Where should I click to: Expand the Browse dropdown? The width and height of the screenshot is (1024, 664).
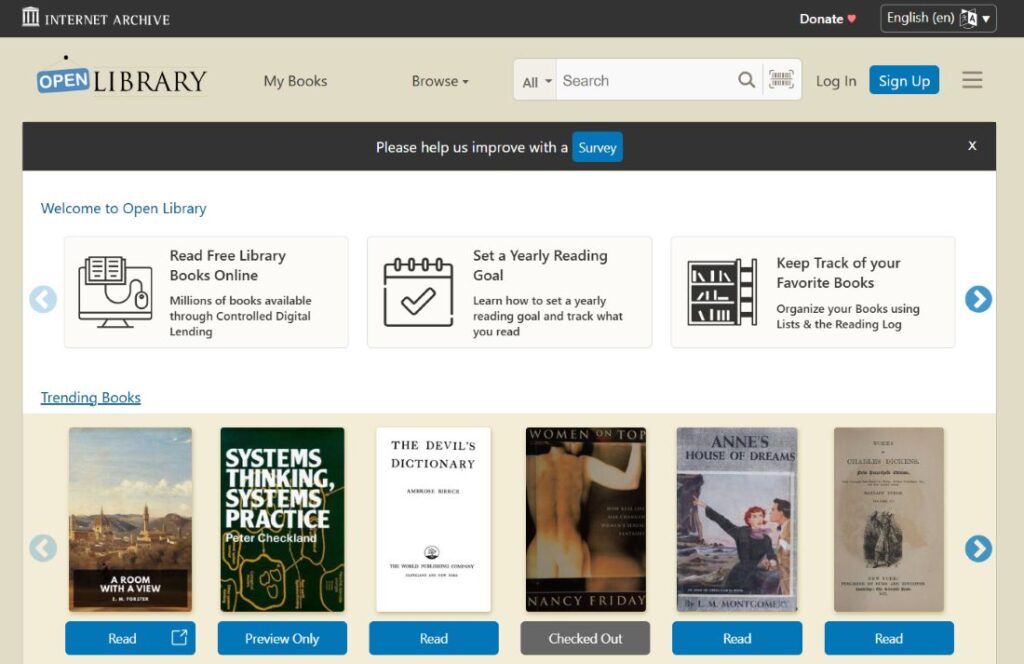440,81
